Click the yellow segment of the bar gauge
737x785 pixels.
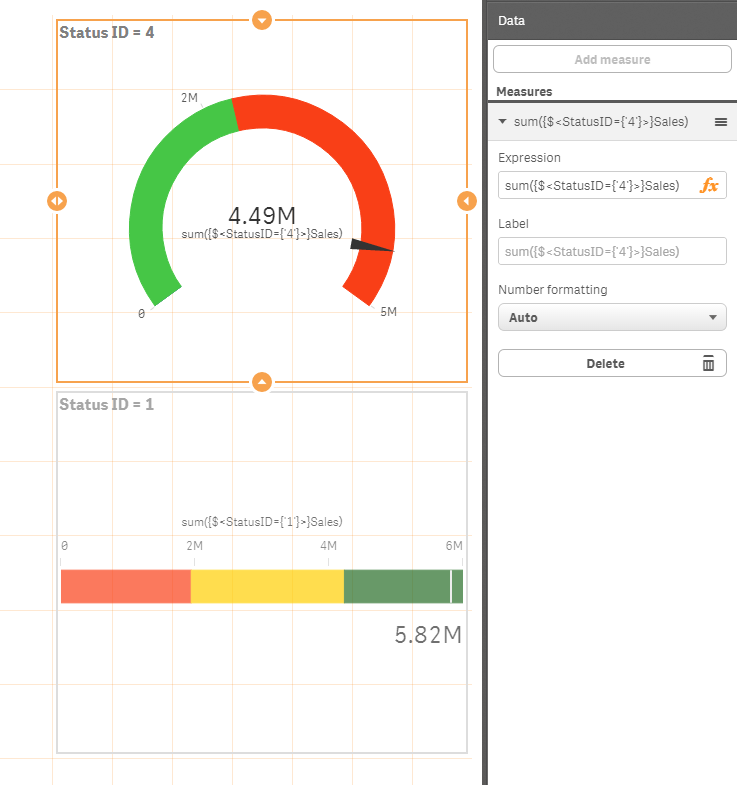[267, 586]
